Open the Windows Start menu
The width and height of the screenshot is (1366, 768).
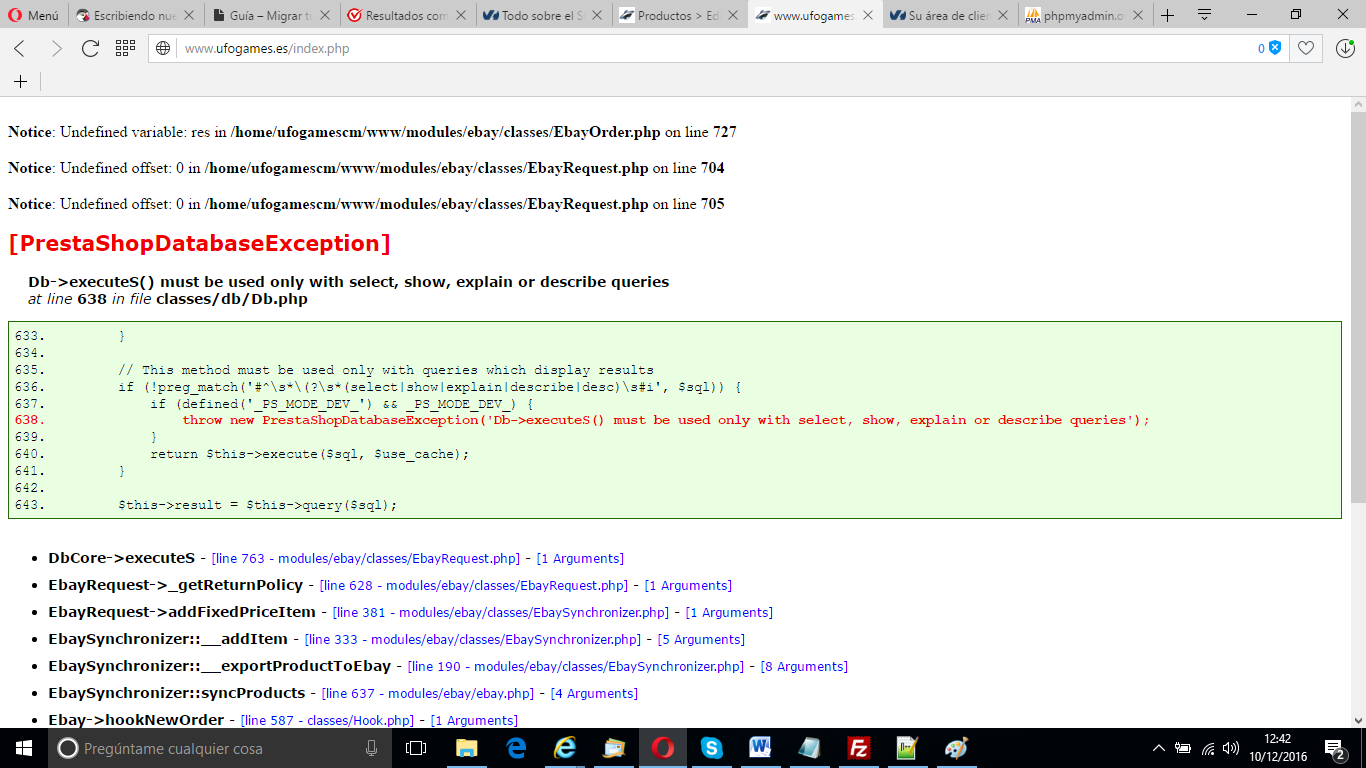point(23,748)
